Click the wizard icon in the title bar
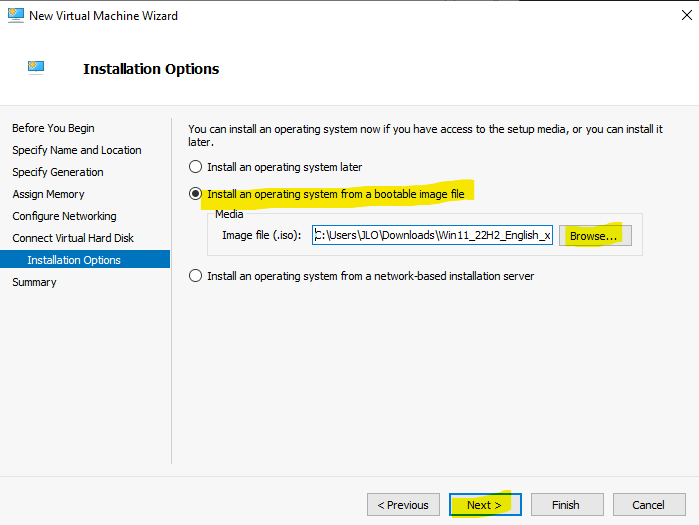This screenshot has width=699, height=525. point(16,15)
